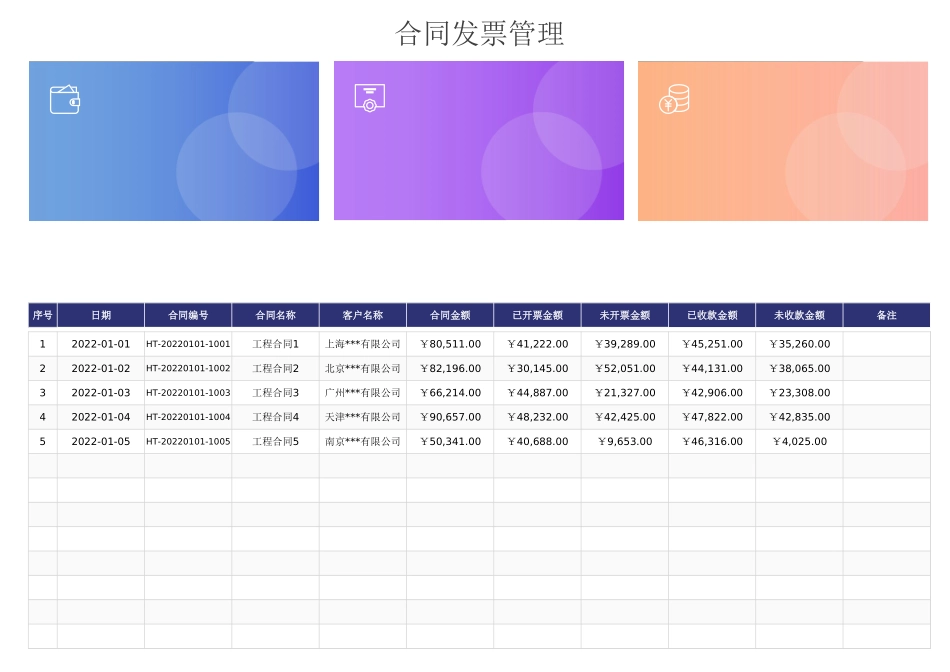Select contract number HT-20220101-1001
The width and height of the screenshot is (950, 672).
[188, 344]
